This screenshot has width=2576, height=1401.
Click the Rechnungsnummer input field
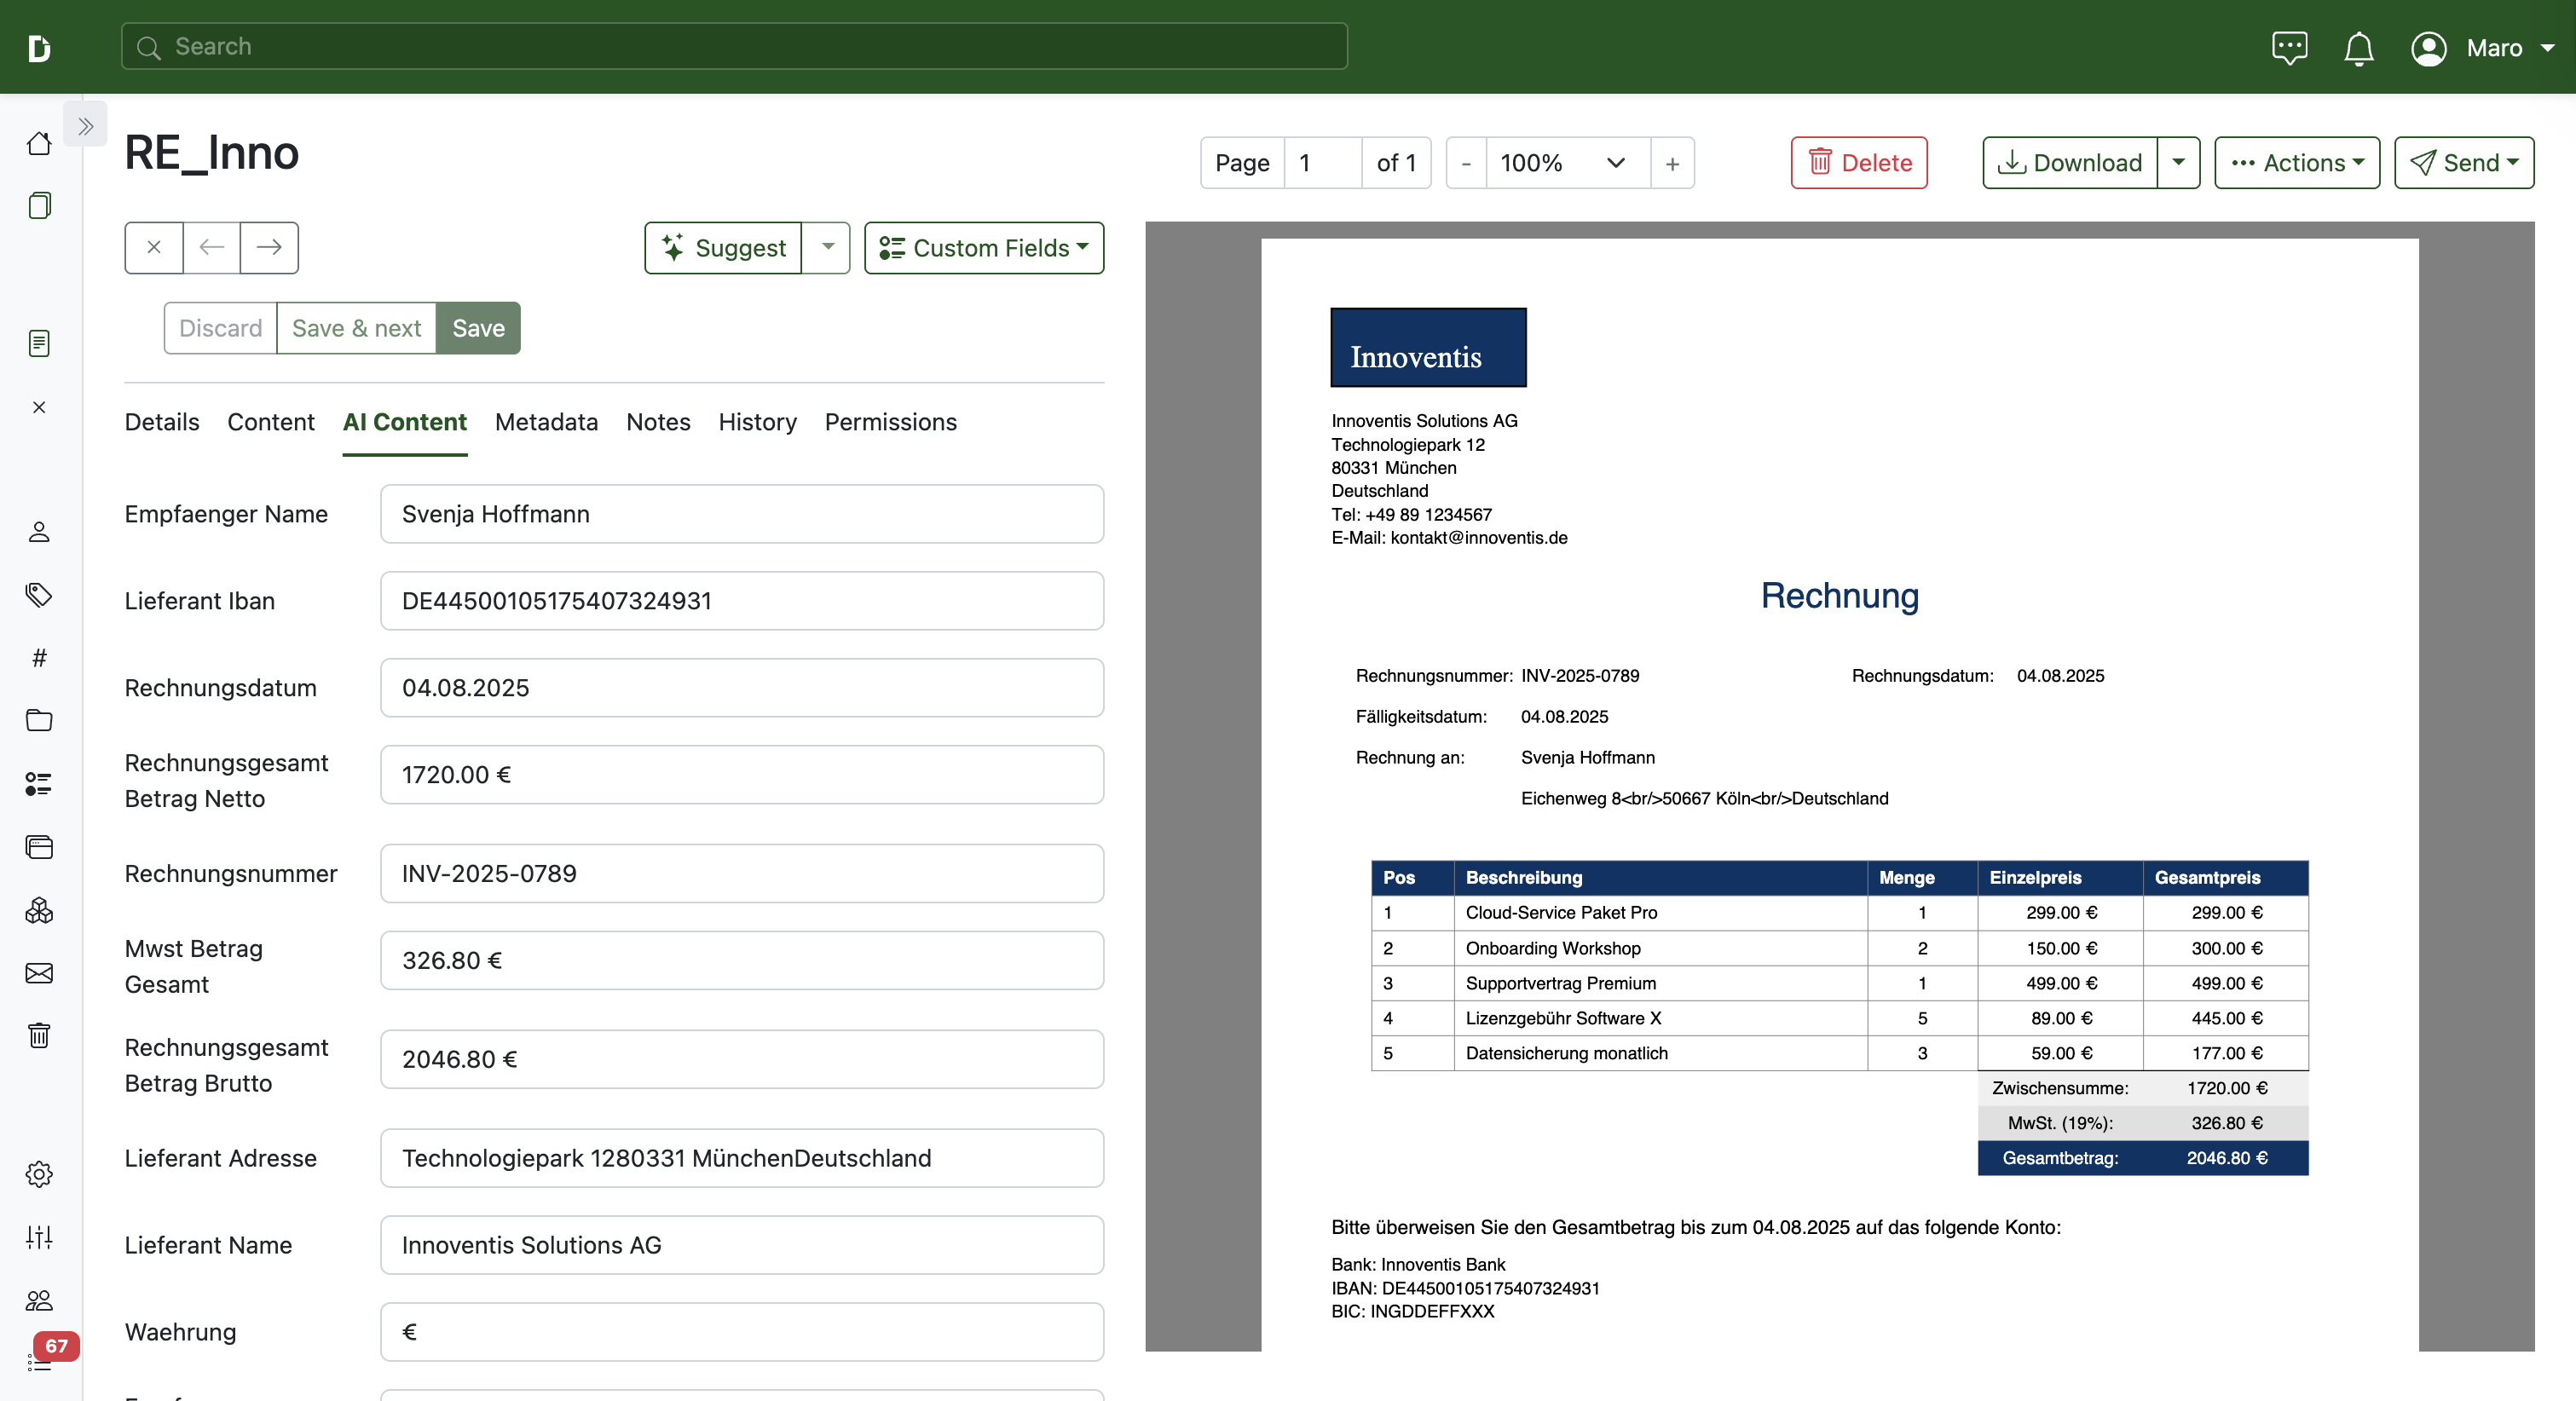(741, 873)
